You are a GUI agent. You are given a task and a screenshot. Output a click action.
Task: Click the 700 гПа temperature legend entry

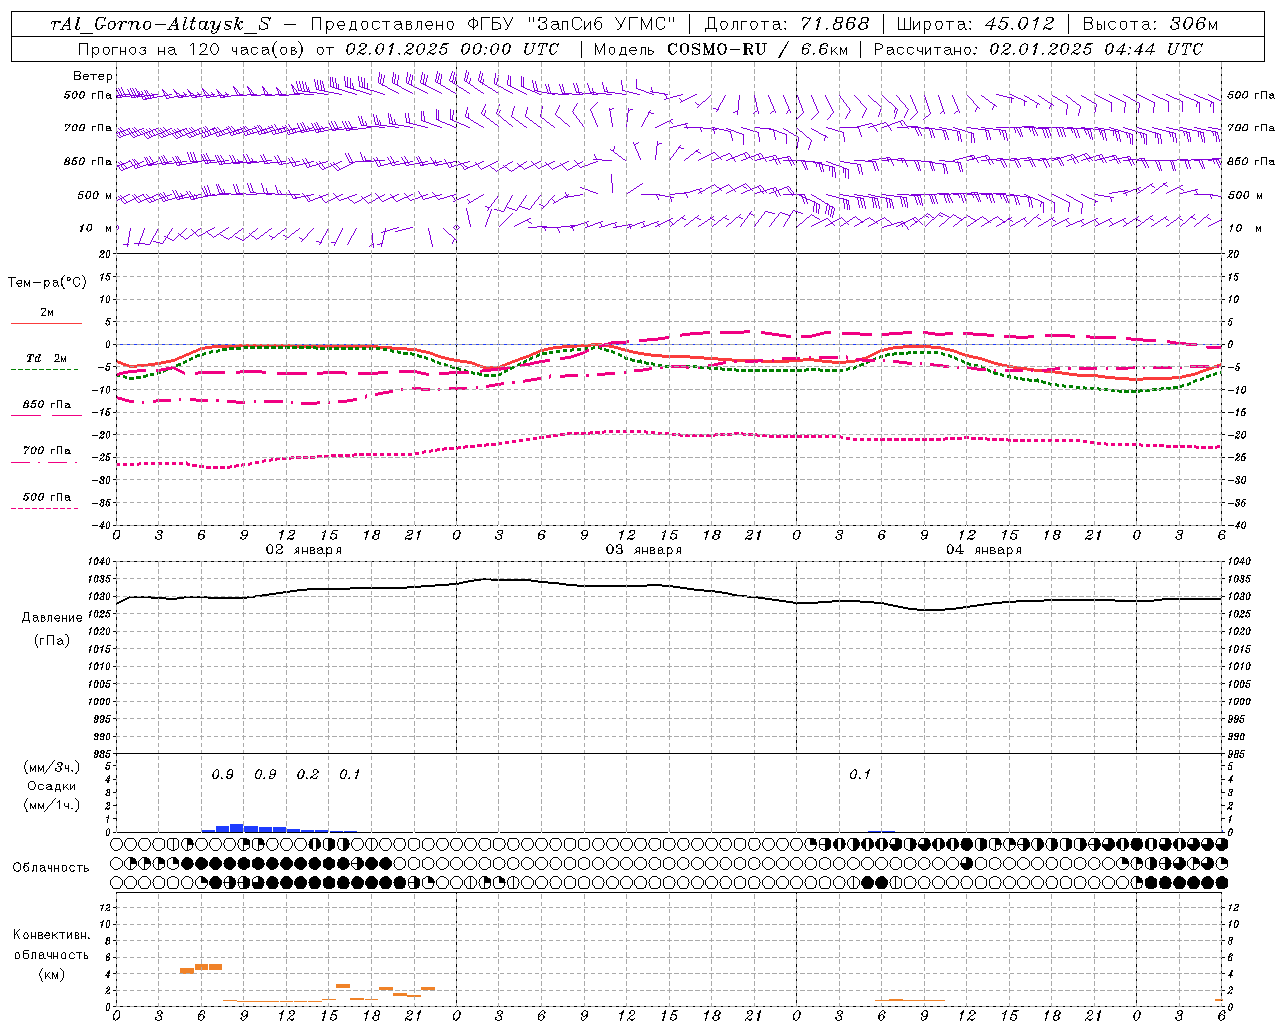coord(46,451)
